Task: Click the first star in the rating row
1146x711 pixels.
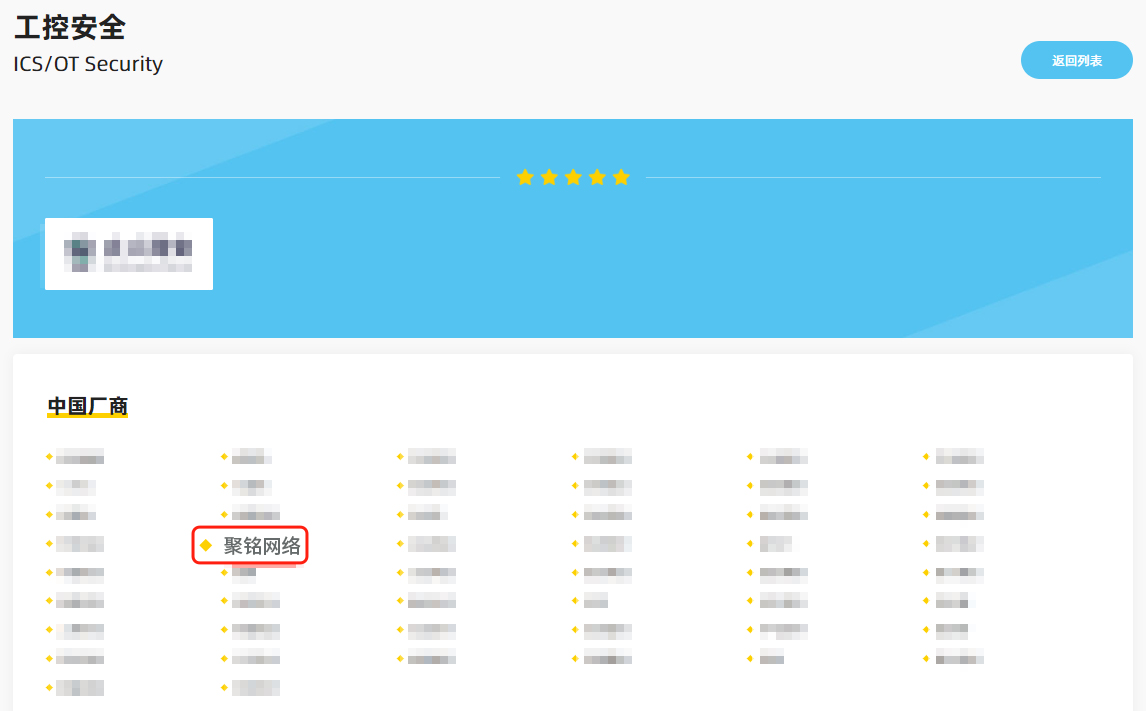Action: (x=525, y=178)
